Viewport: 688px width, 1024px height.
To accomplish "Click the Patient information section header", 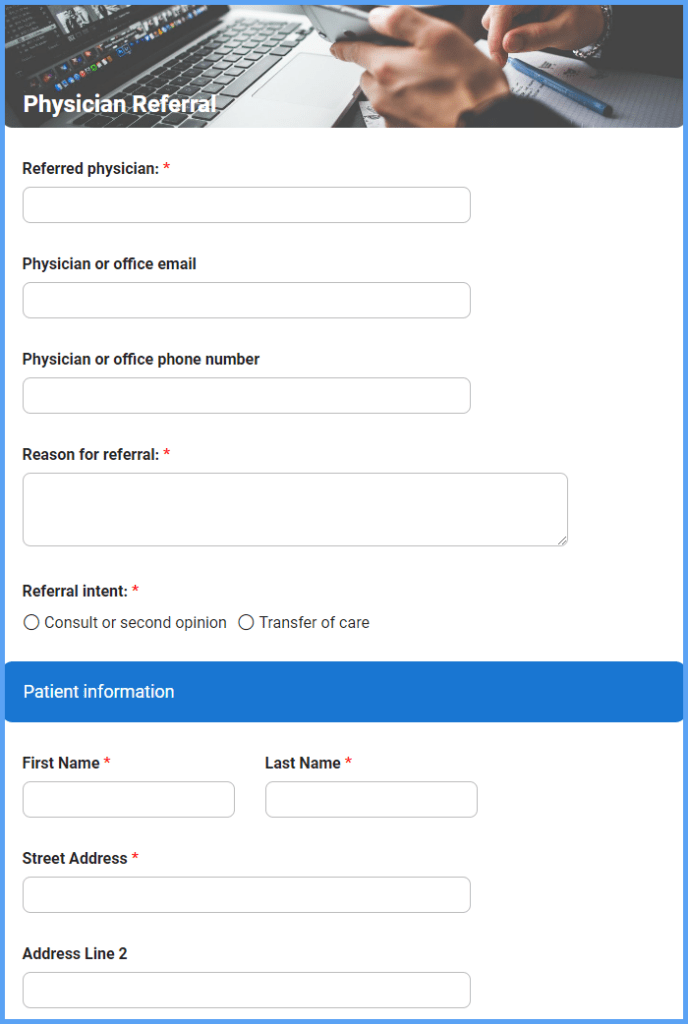I will click(x=97, y=691).
